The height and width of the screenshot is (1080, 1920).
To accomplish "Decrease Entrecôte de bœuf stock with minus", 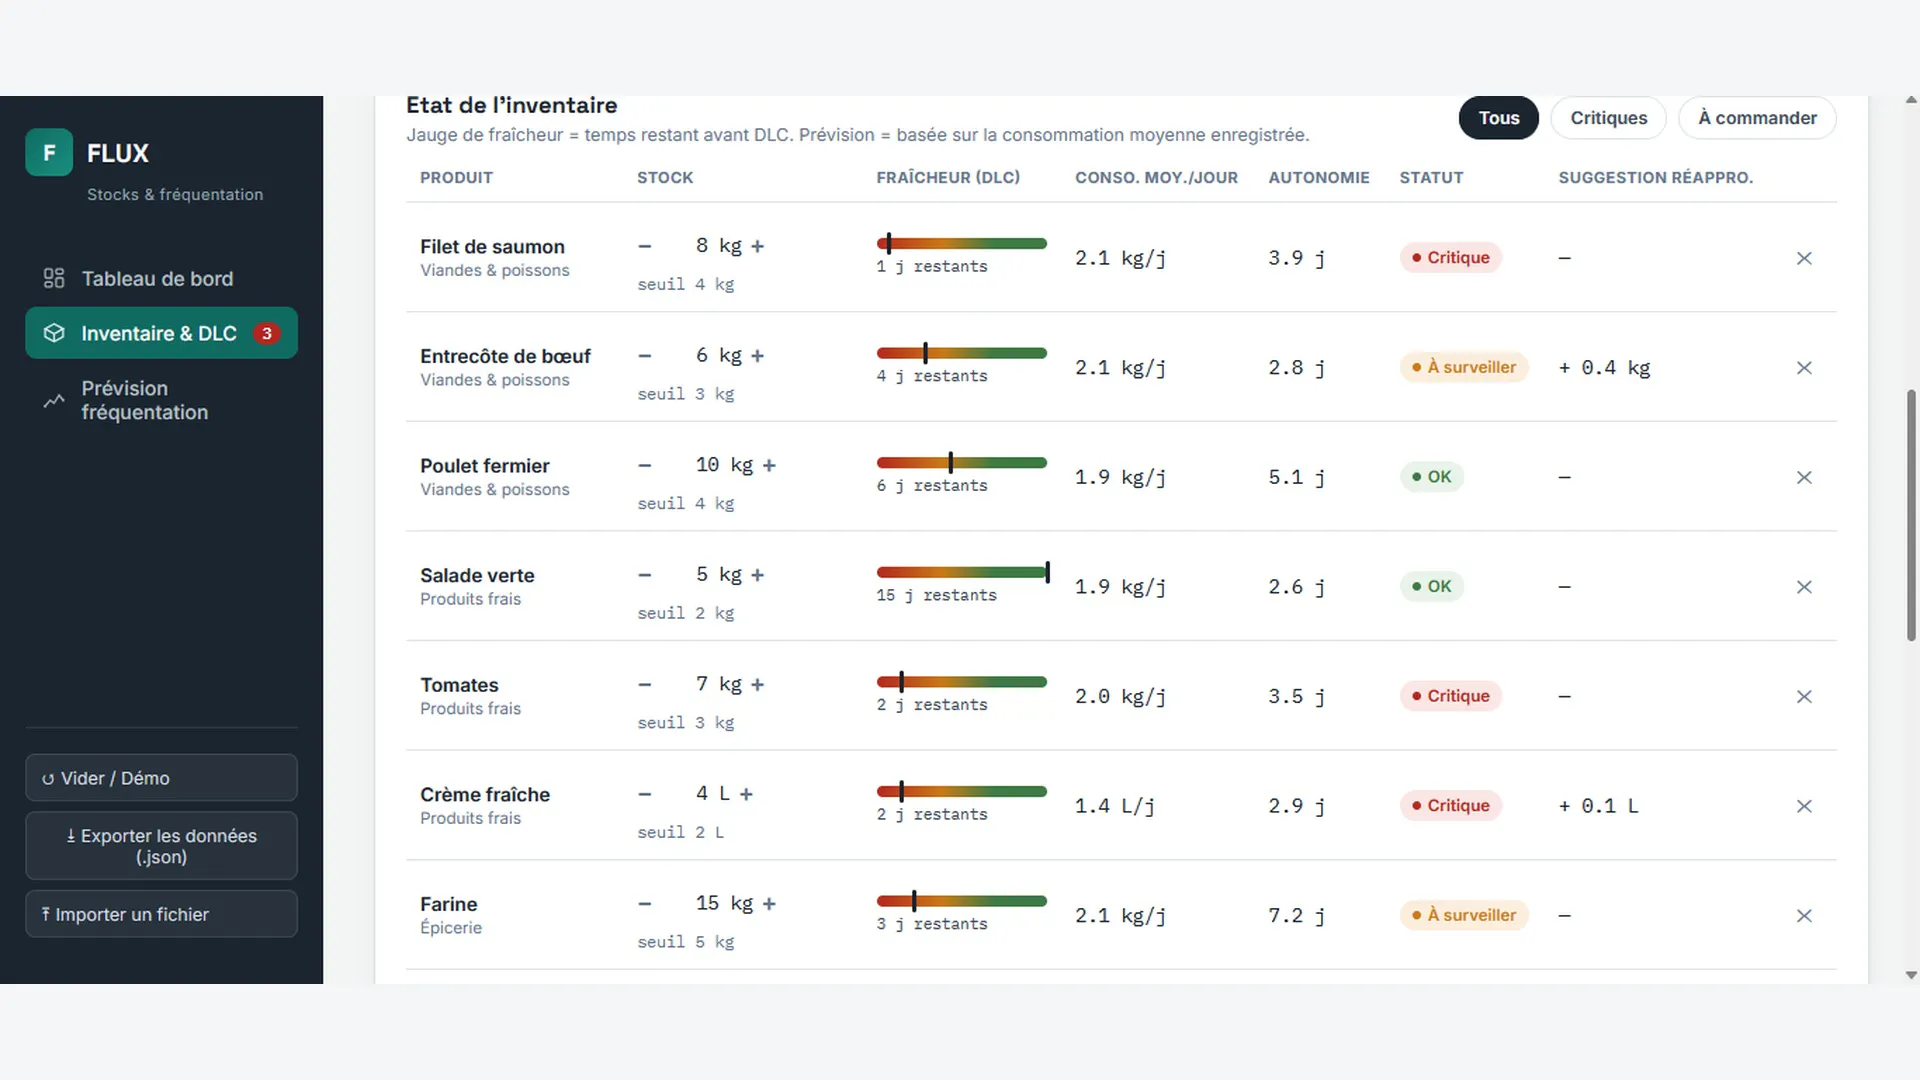I will click(x=645, y=356).
